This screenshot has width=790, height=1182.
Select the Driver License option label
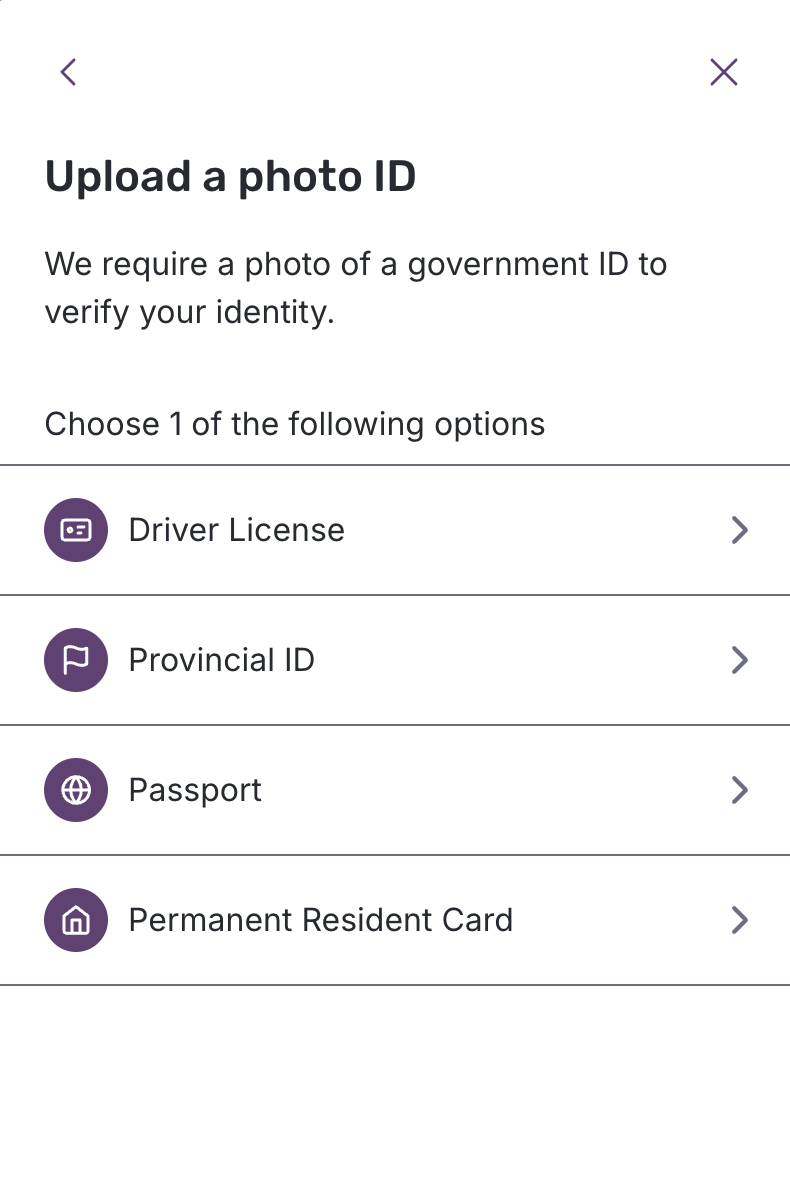(236, 530)
